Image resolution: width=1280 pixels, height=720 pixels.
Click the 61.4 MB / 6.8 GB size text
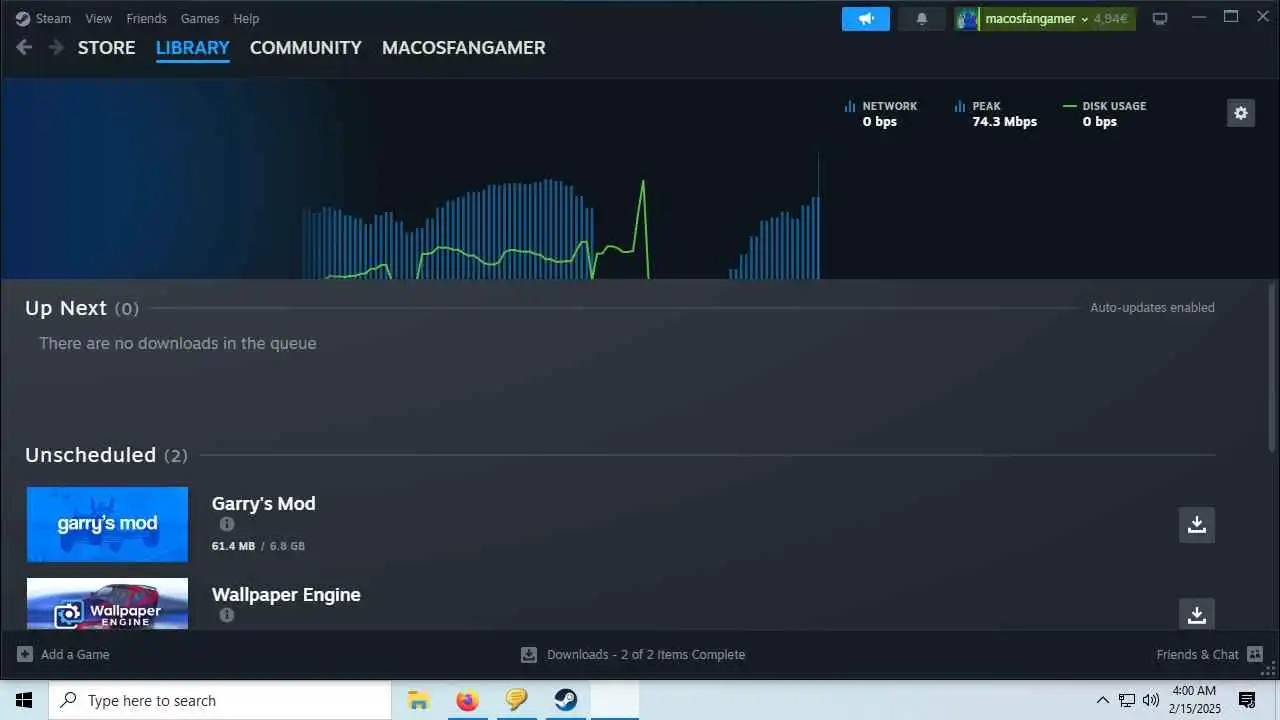[258, 546]
